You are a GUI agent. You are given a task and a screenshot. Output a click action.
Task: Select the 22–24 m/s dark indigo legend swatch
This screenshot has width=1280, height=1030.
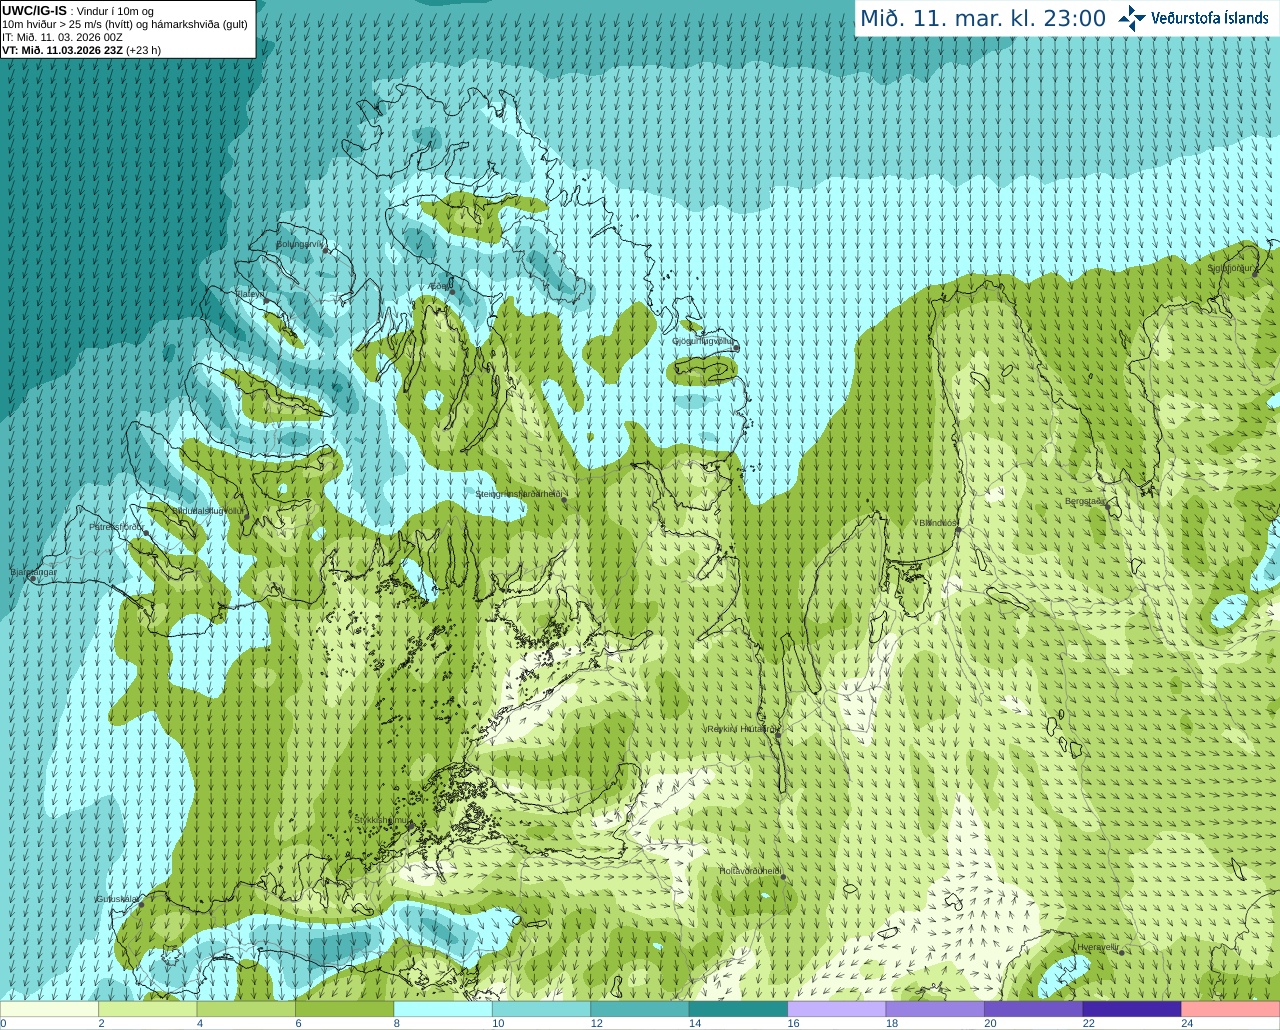click(1132, 1009)
